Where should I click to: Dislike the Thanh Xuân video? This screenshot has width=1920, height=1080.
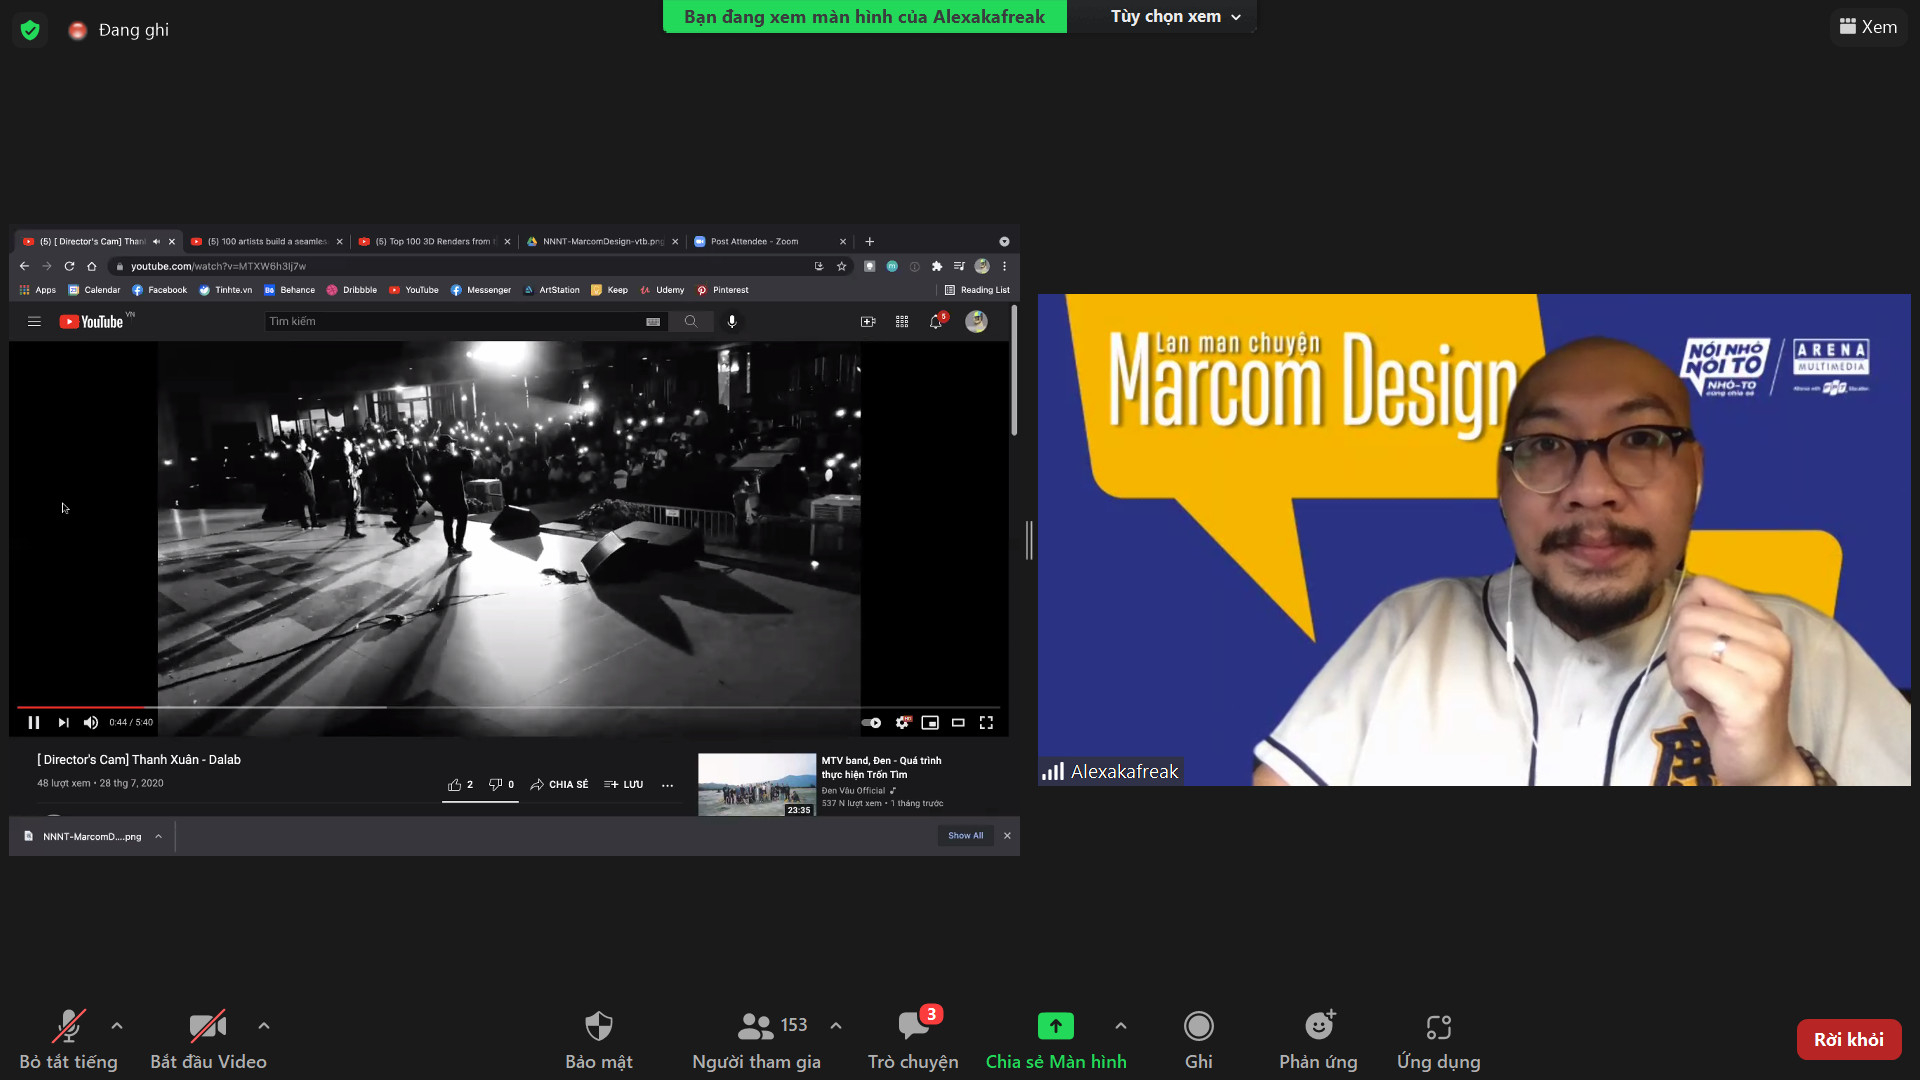(501, 784)
